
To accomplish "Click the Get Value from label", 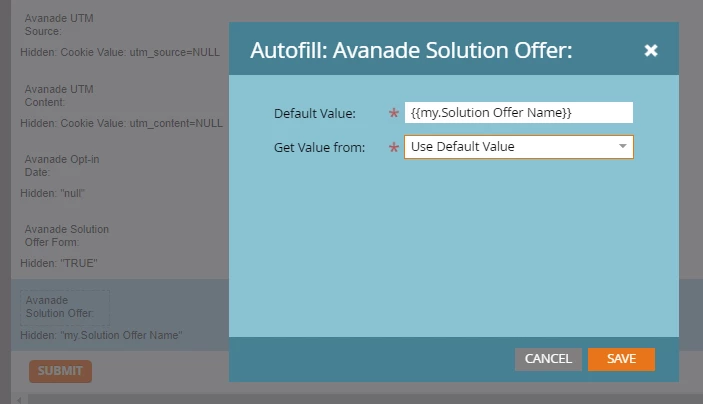I will pyautogui.click(x=319, y=148).
